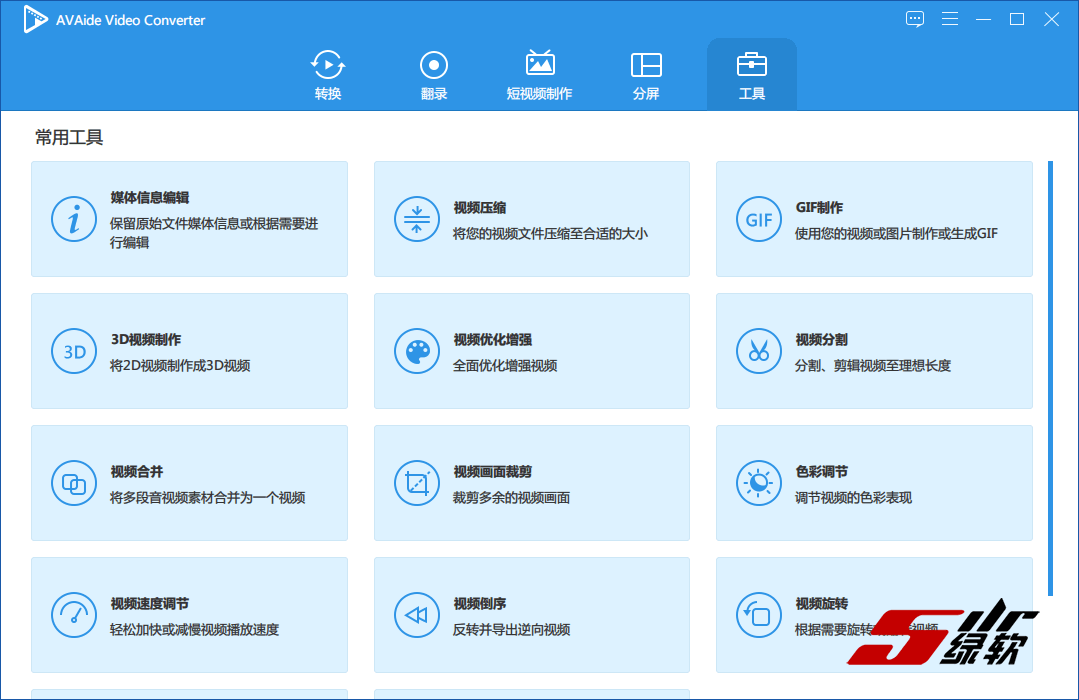Go to the 分屏 tab
This screenshot has width=1079, height=700.
646,75
